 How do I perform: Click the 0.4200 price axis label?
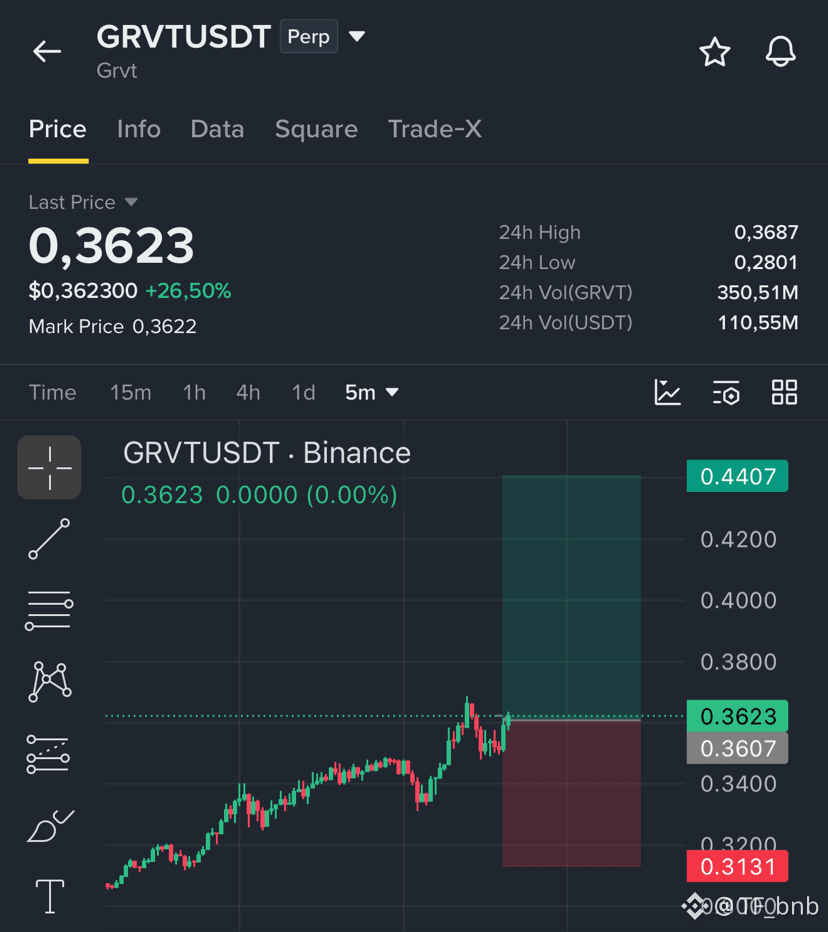click(738, 540)
